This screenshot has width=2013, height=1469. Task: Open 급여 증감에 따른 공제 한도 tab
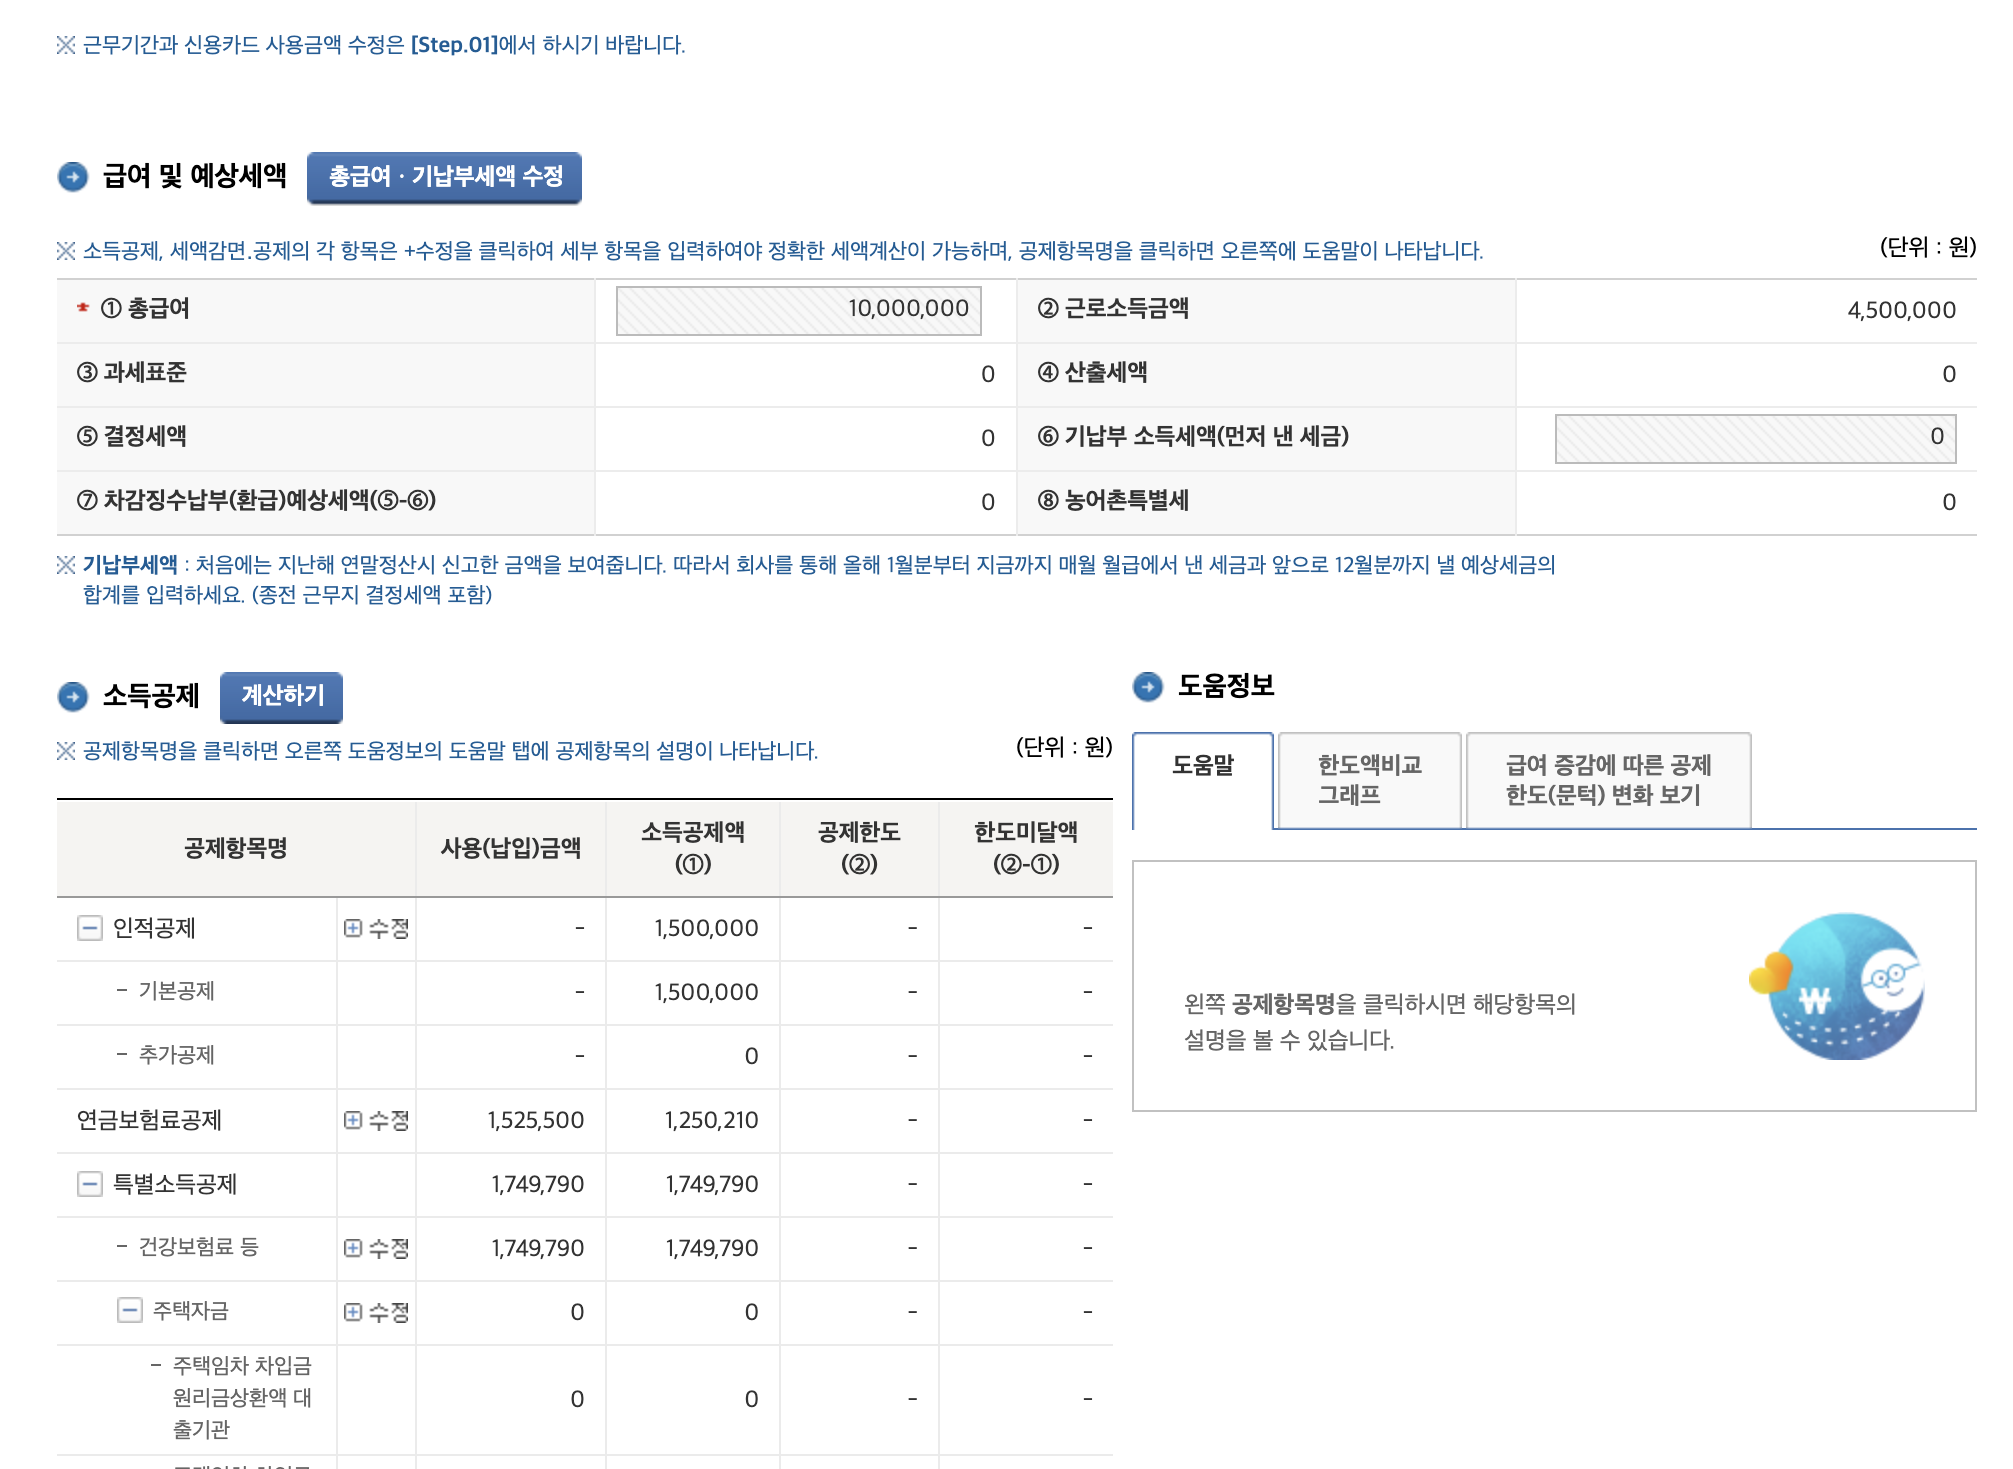click(1607, 780)
